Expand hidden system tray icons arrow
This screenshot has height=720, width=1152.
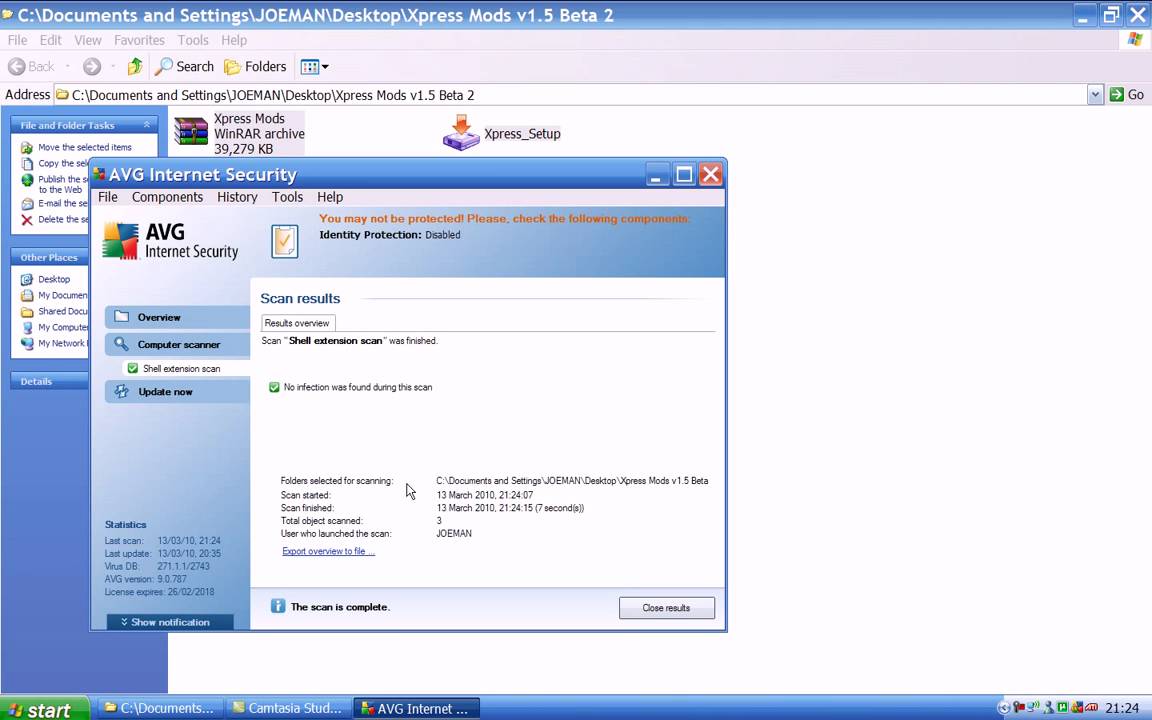[x=1004, y=709]
